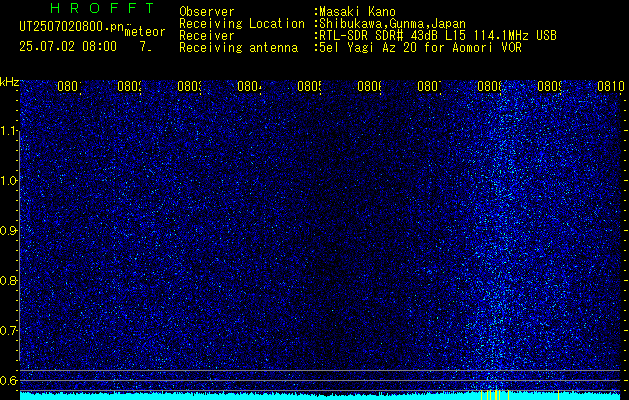The height and width of the screenshot is (400, 629).
Task: Select the observer name Masaki Kano
Action: [x=357, y=12]
